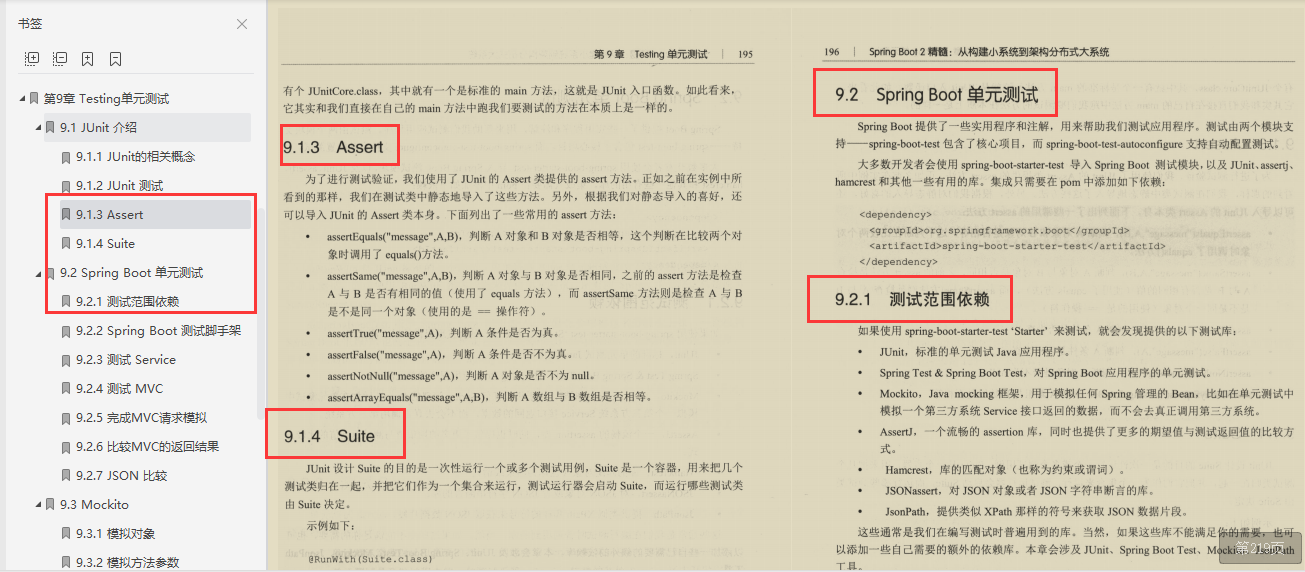Select the 9.1.3 Assert bookmark

coord(155,215)
